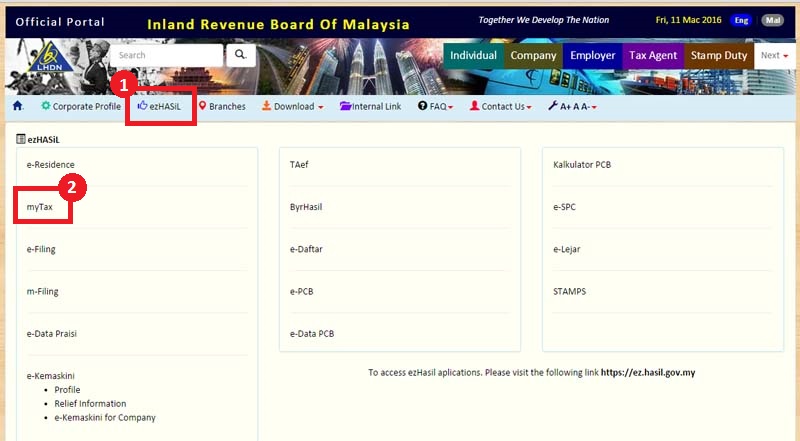Expand the A+ A A- font size dropdown
Screen dimensions: 800x441
(594, 107)
